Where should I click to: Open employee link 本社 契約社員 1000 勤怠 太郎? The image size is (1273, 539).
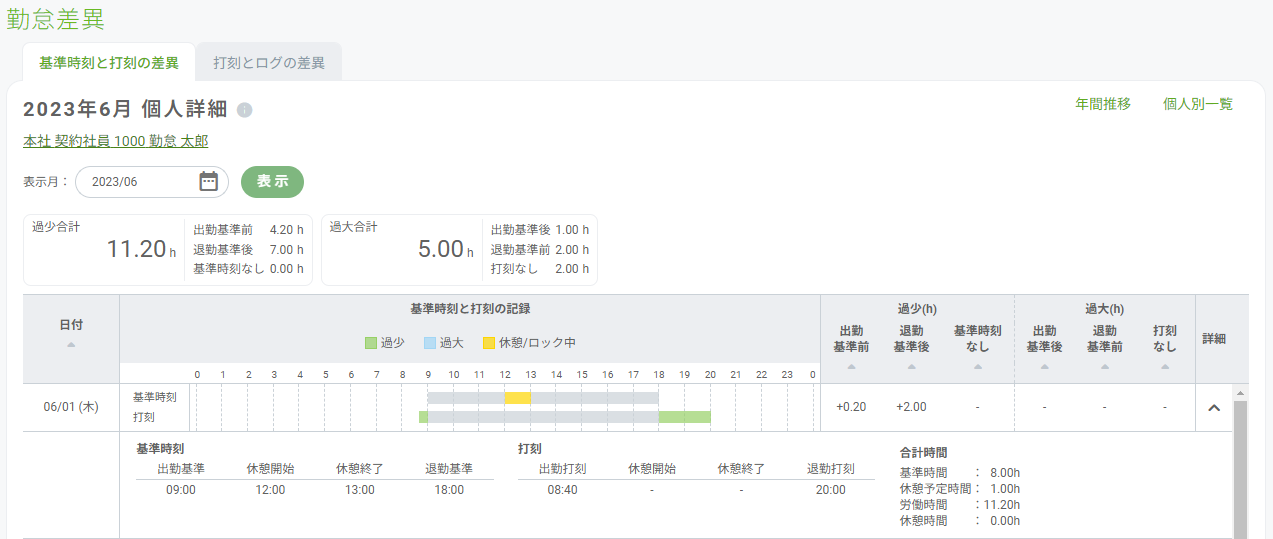tap(115, 142)
